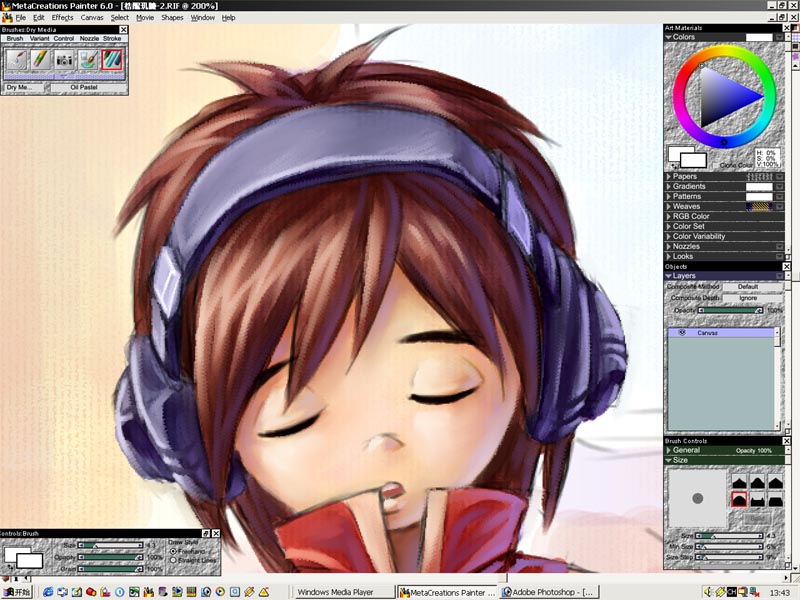Image resolution: width=800 pixels, height=600 pixels.
Task: Open the Window menu
Action: [x=203, y=18]
